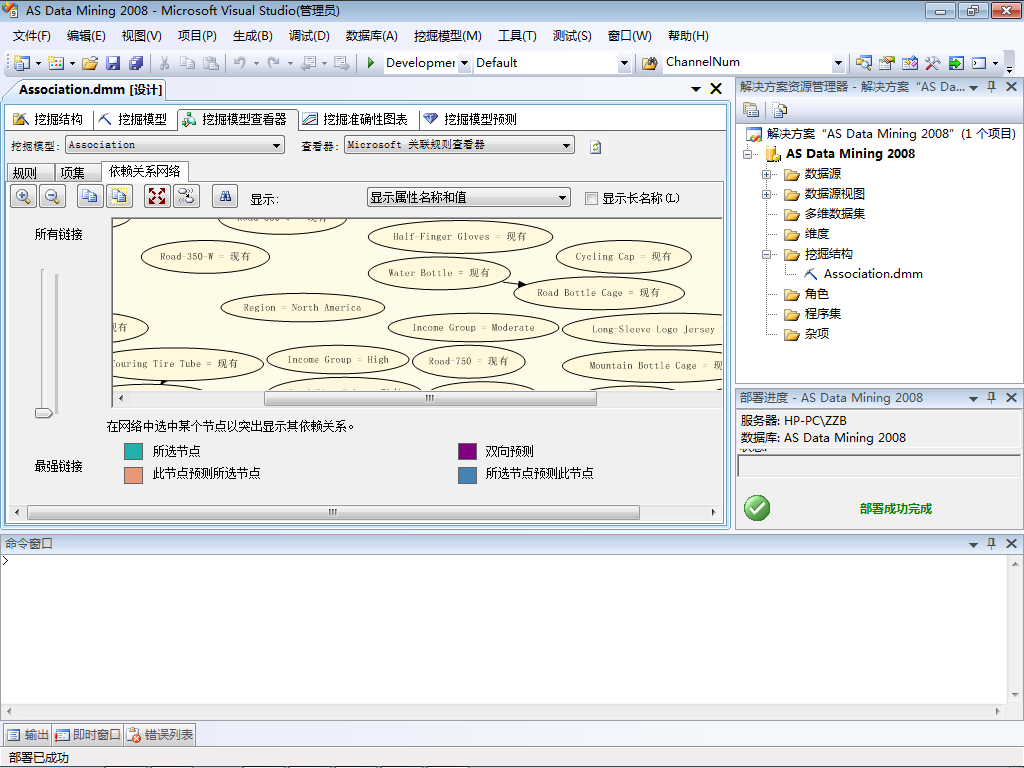
Task: Open the Toolbox tools icon
Action: (x=933, y=63)
